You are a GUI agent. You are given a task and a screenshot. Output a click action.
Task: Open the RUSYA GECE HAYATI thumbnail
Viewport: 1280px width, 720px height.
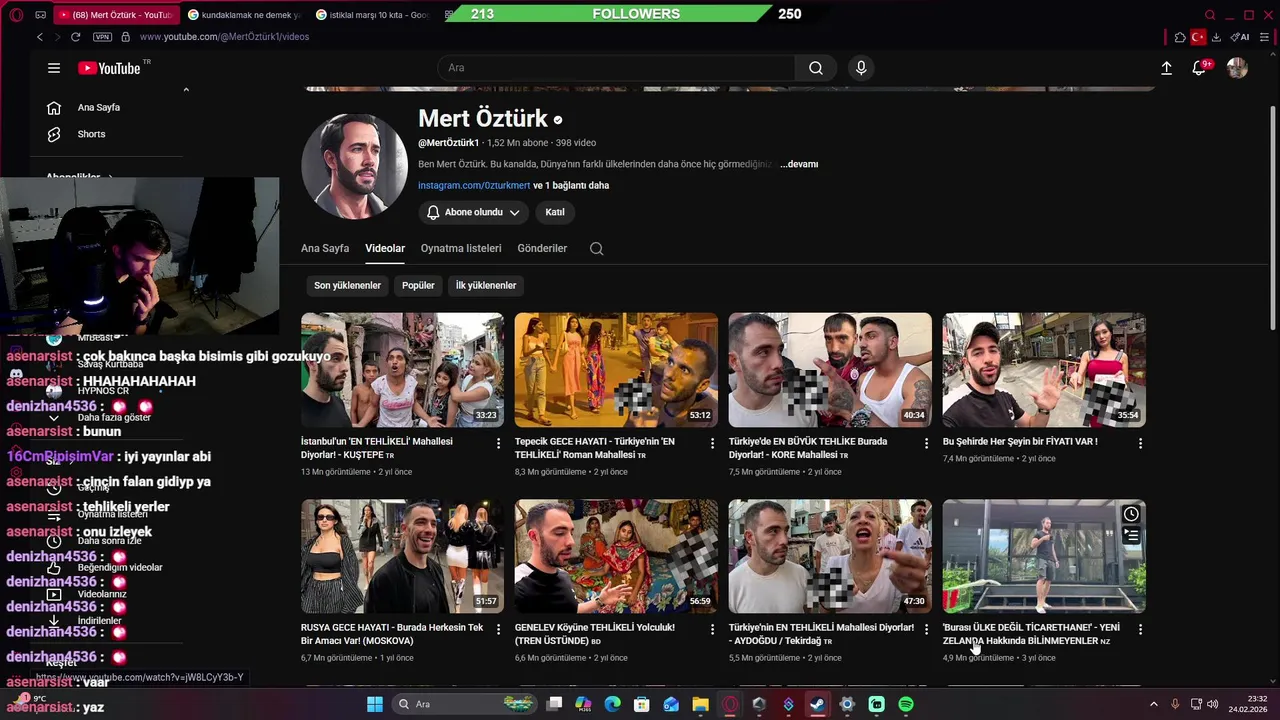coord(402,556)
